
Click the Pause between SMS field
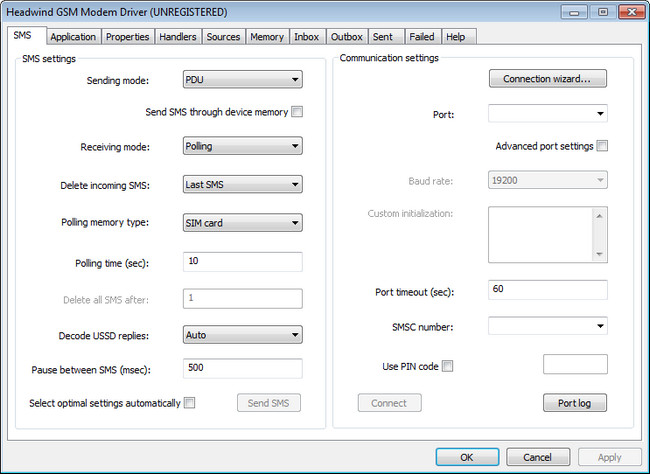(x=243, y=368)
